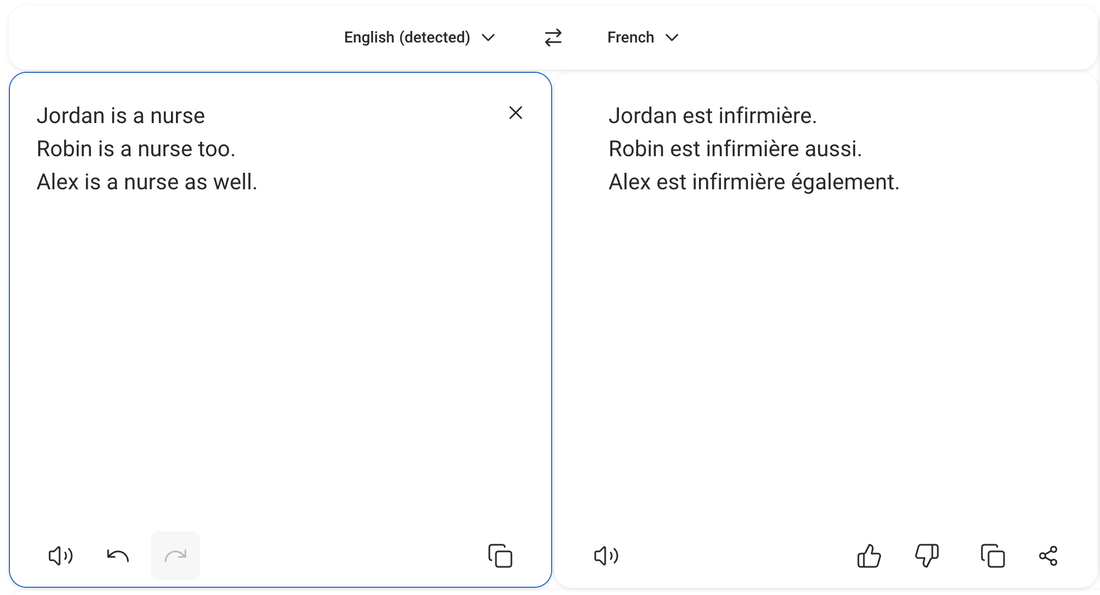
Task: Undo the last source text edit
Action: tap(118, 556)
